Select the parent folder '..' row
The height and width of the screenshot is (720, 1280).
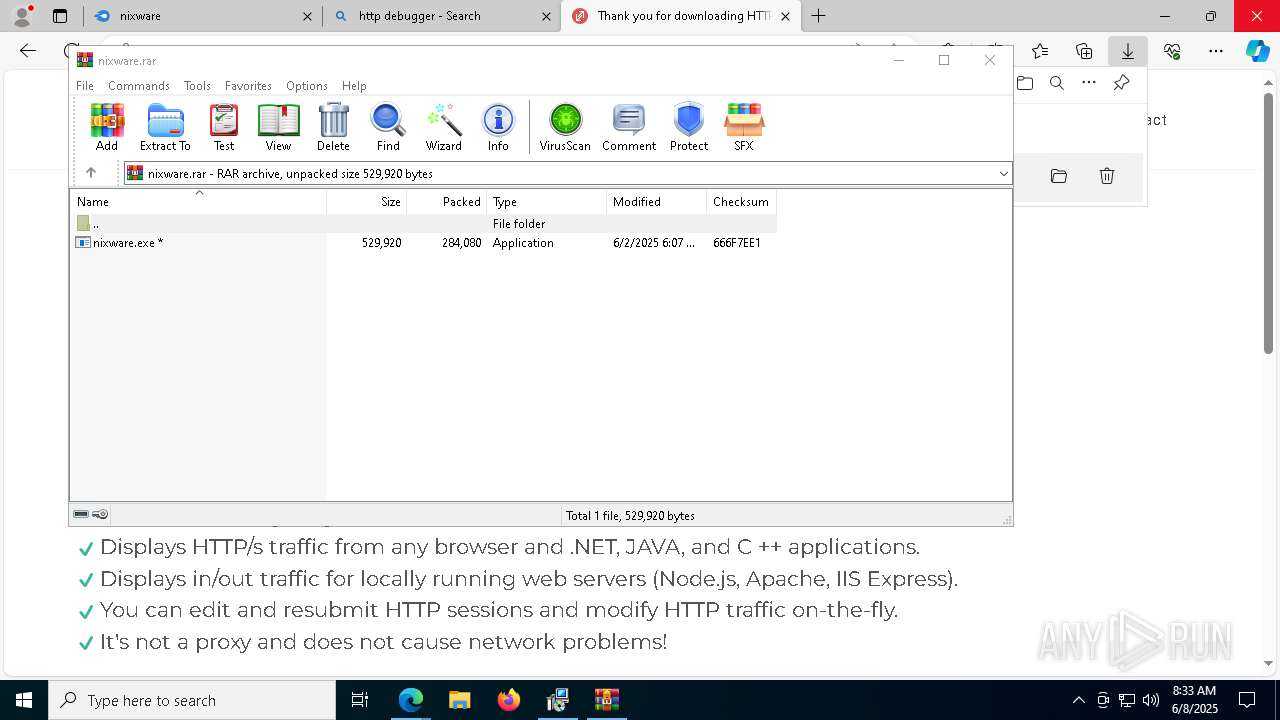click(x=423, y=224)
